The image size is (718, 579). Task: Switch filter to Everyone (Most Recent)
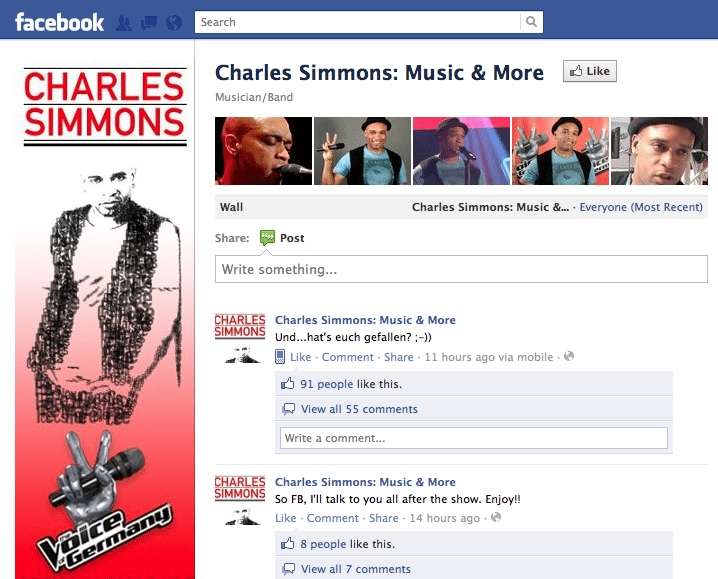(x=641, y=207)
